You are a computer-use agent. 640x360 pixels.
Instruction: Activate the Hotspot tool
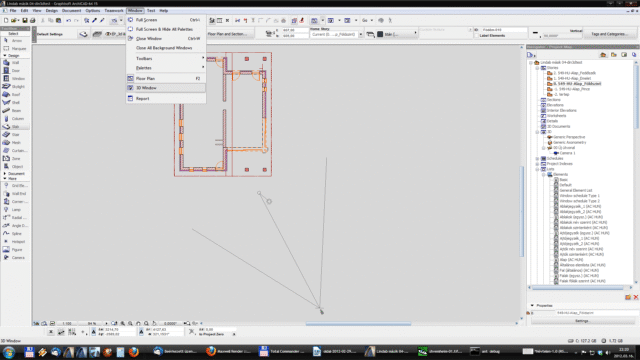[x=16, y=242]
